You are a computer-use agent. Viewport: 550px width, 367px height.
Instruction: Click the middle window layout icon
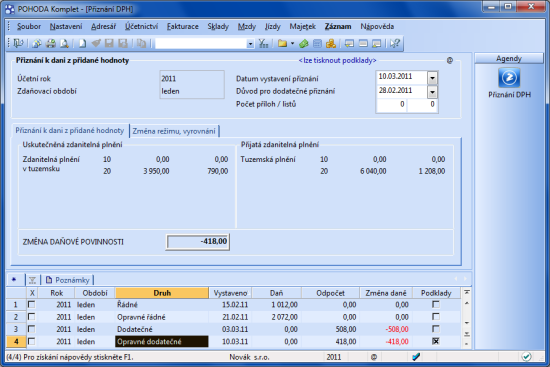pyautogui.click(x=363, y=44)
